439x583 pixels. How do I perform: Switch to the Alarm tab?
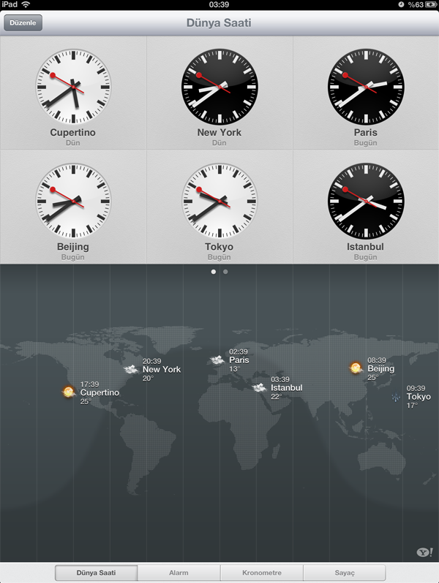pos(179,573)
